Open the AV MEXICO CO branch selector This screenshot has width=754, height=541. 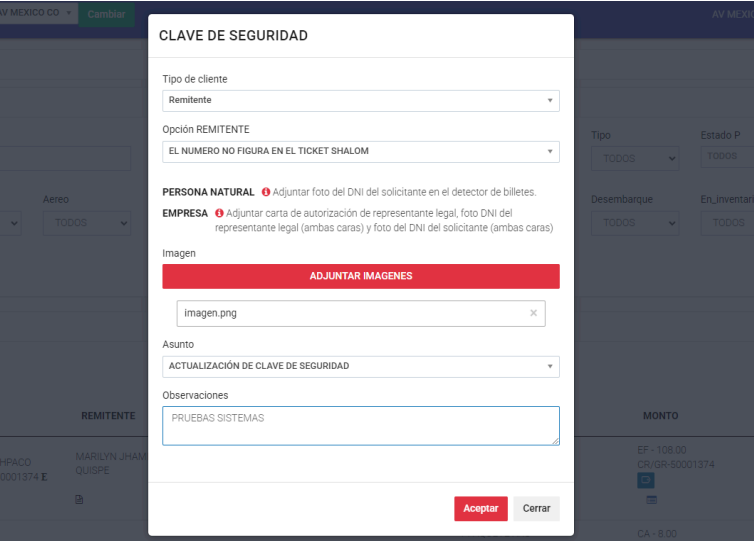click(38, 12)
